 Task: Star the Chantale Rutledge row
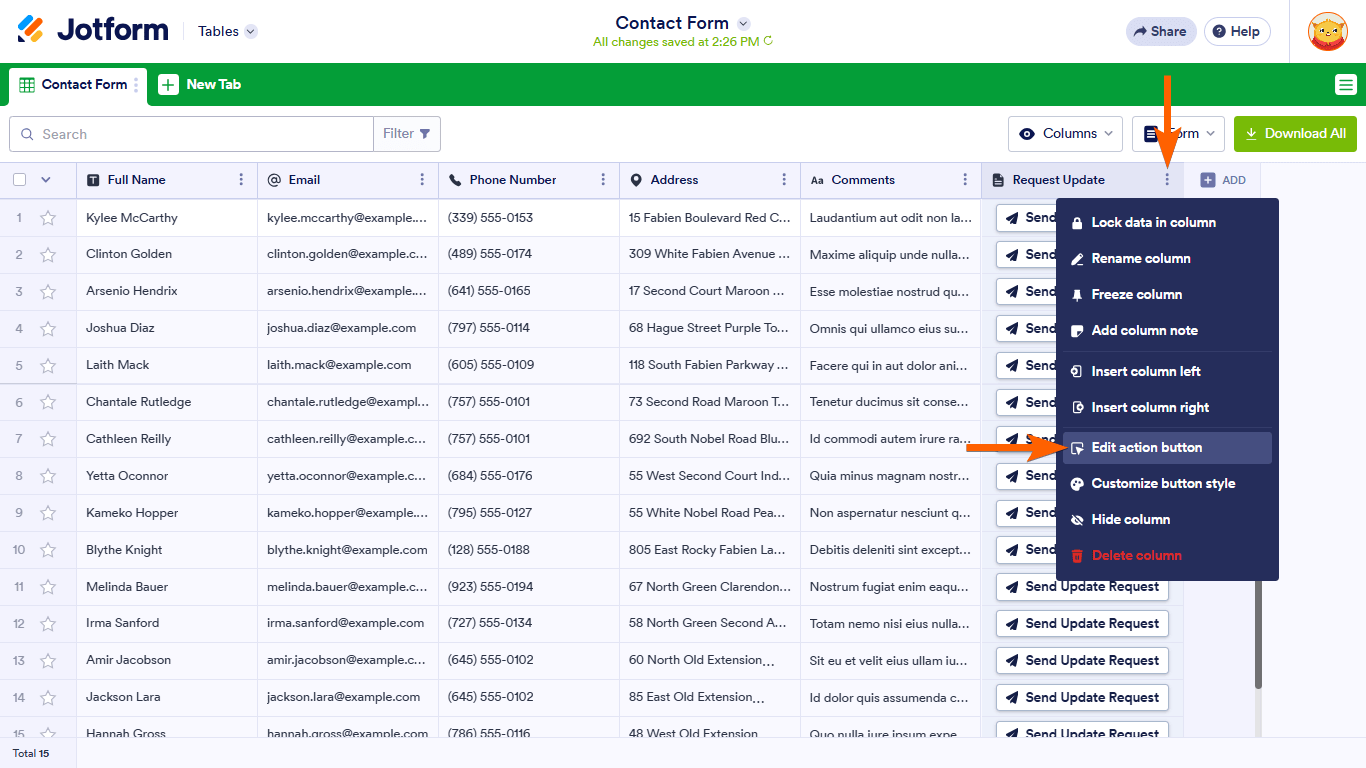(x=48, y=403)
